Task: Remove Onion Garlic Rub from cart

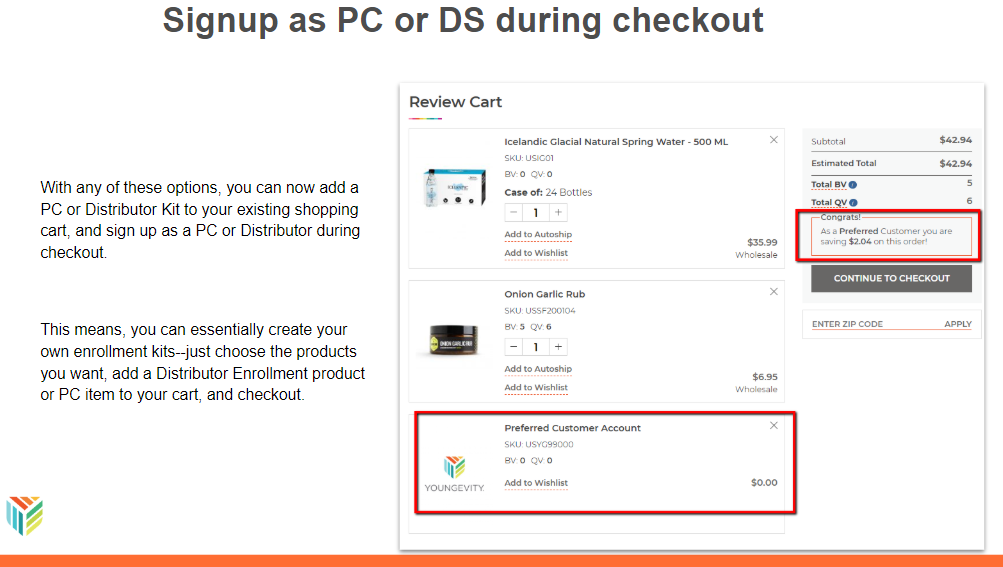Action: point(773,292)
